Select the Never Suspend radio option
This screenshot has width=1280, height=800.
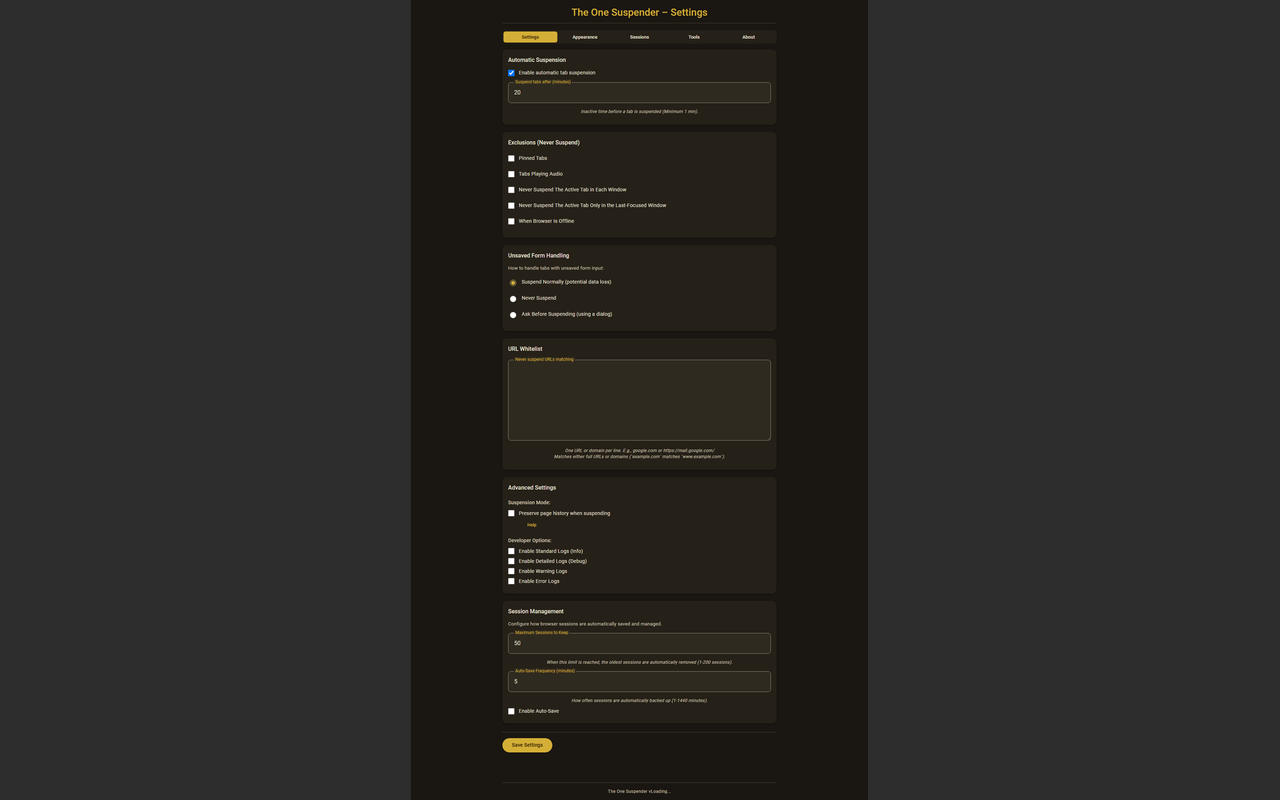[x=513, y=299]
